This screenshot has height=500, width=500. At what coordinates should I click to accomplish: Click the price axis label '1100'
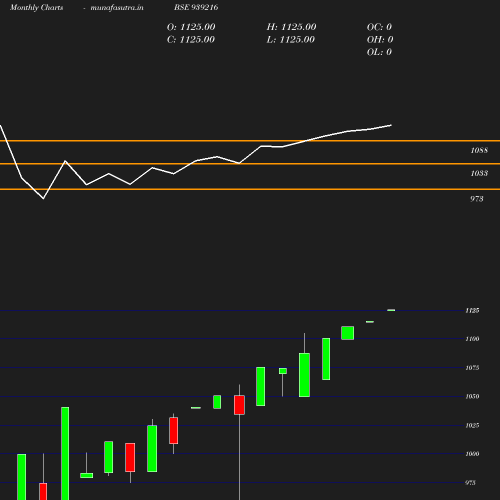click(x=472, y=339)
